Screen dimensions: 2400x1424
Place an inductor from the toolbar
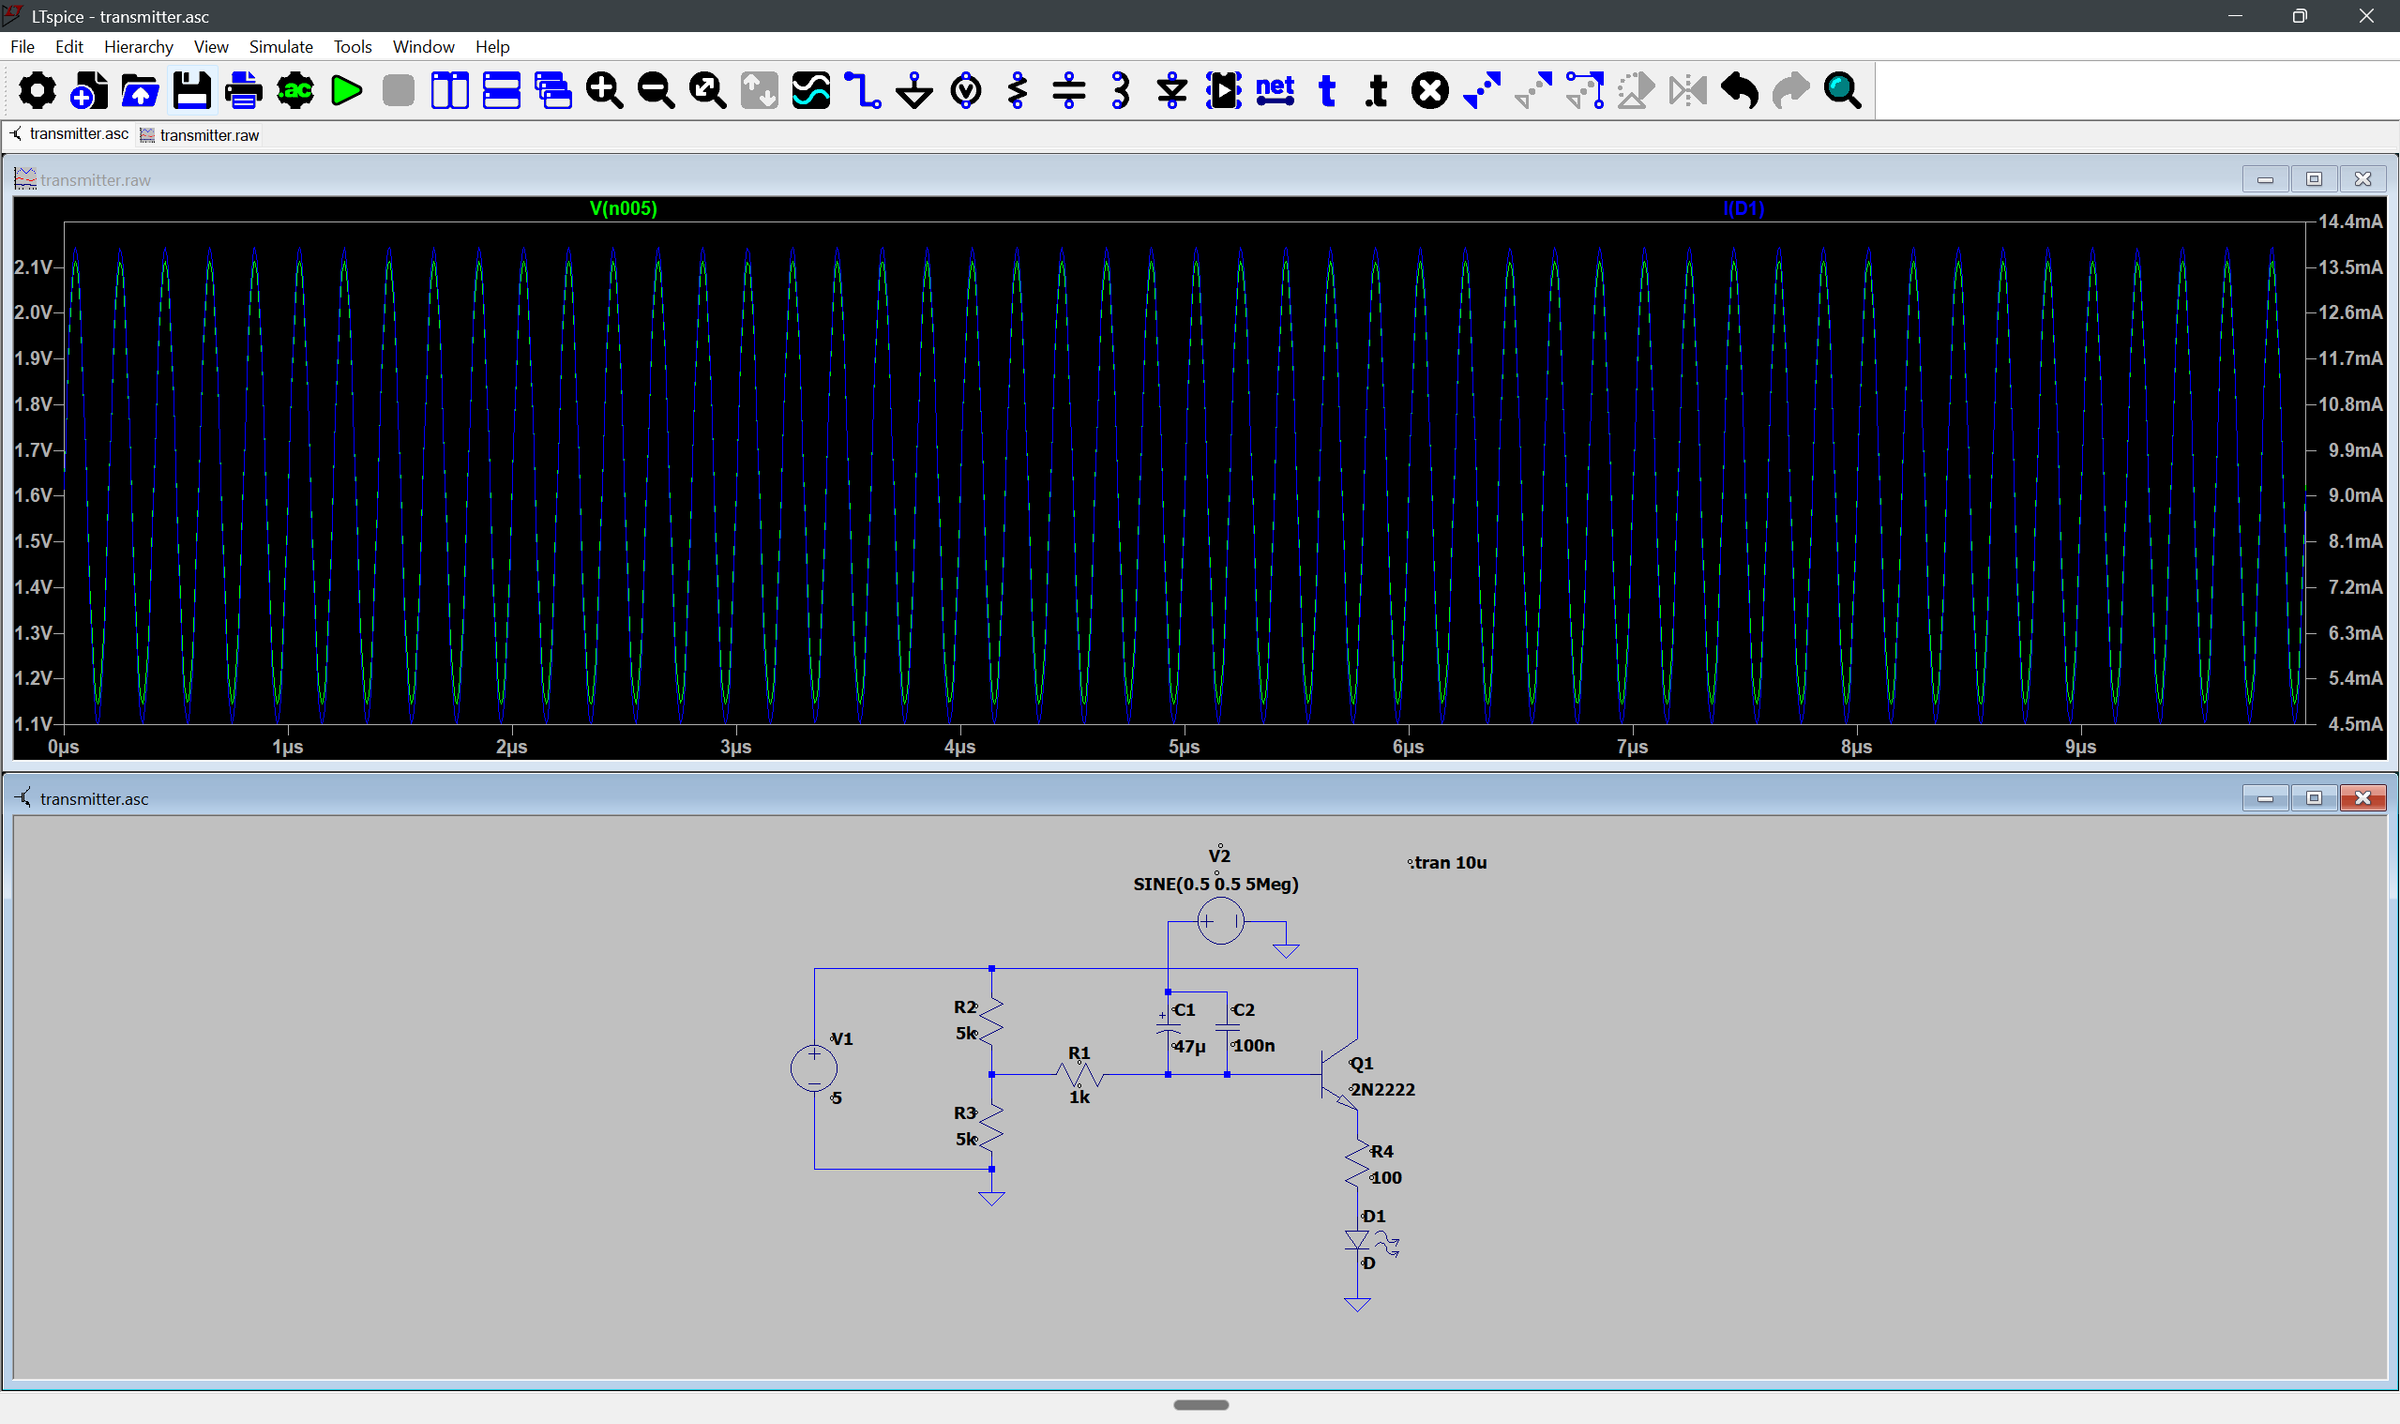tap(1121, 91)
